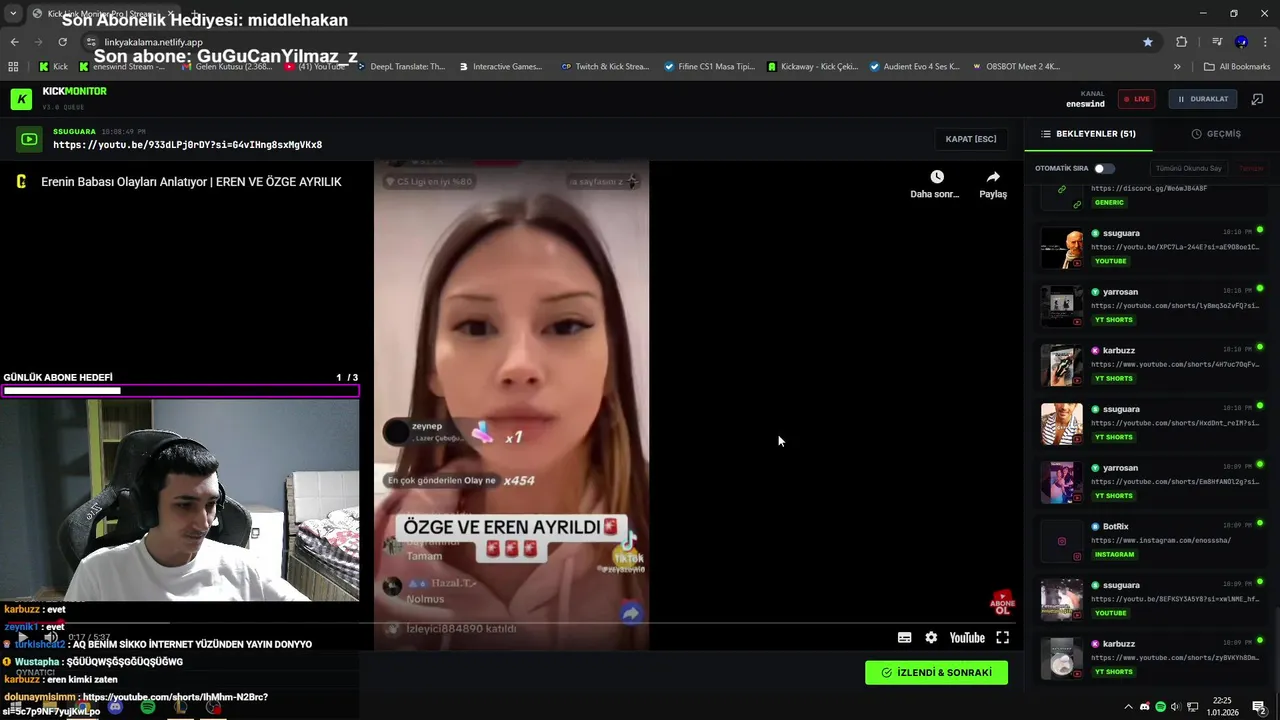Open video title Erenin Babası Olayları Anlatıyor

pyautogui.click(x=191, y=182)
